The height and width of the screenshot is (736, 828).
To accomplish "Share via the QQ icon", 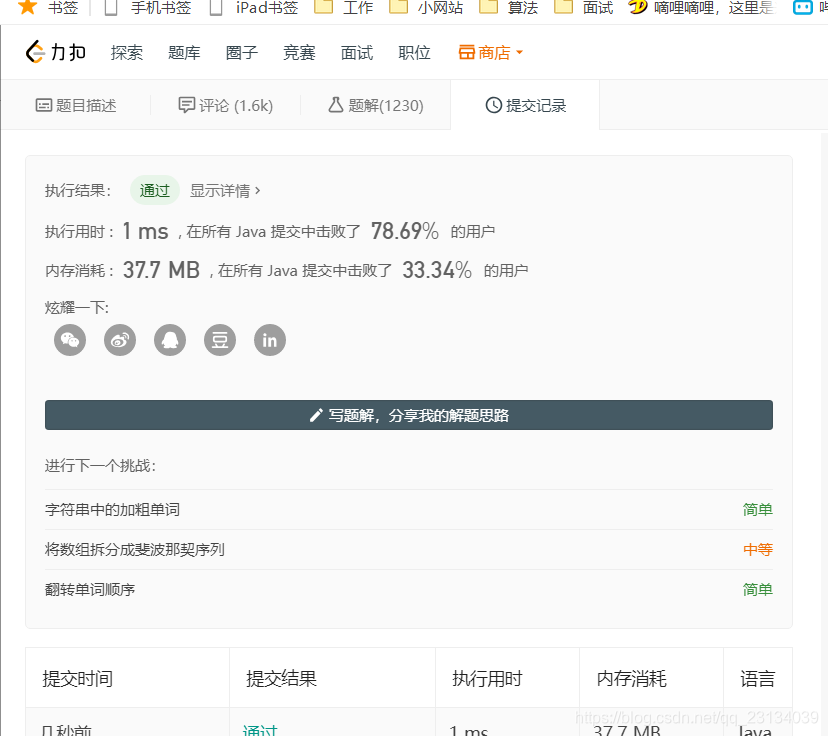I will click(169, 340).
